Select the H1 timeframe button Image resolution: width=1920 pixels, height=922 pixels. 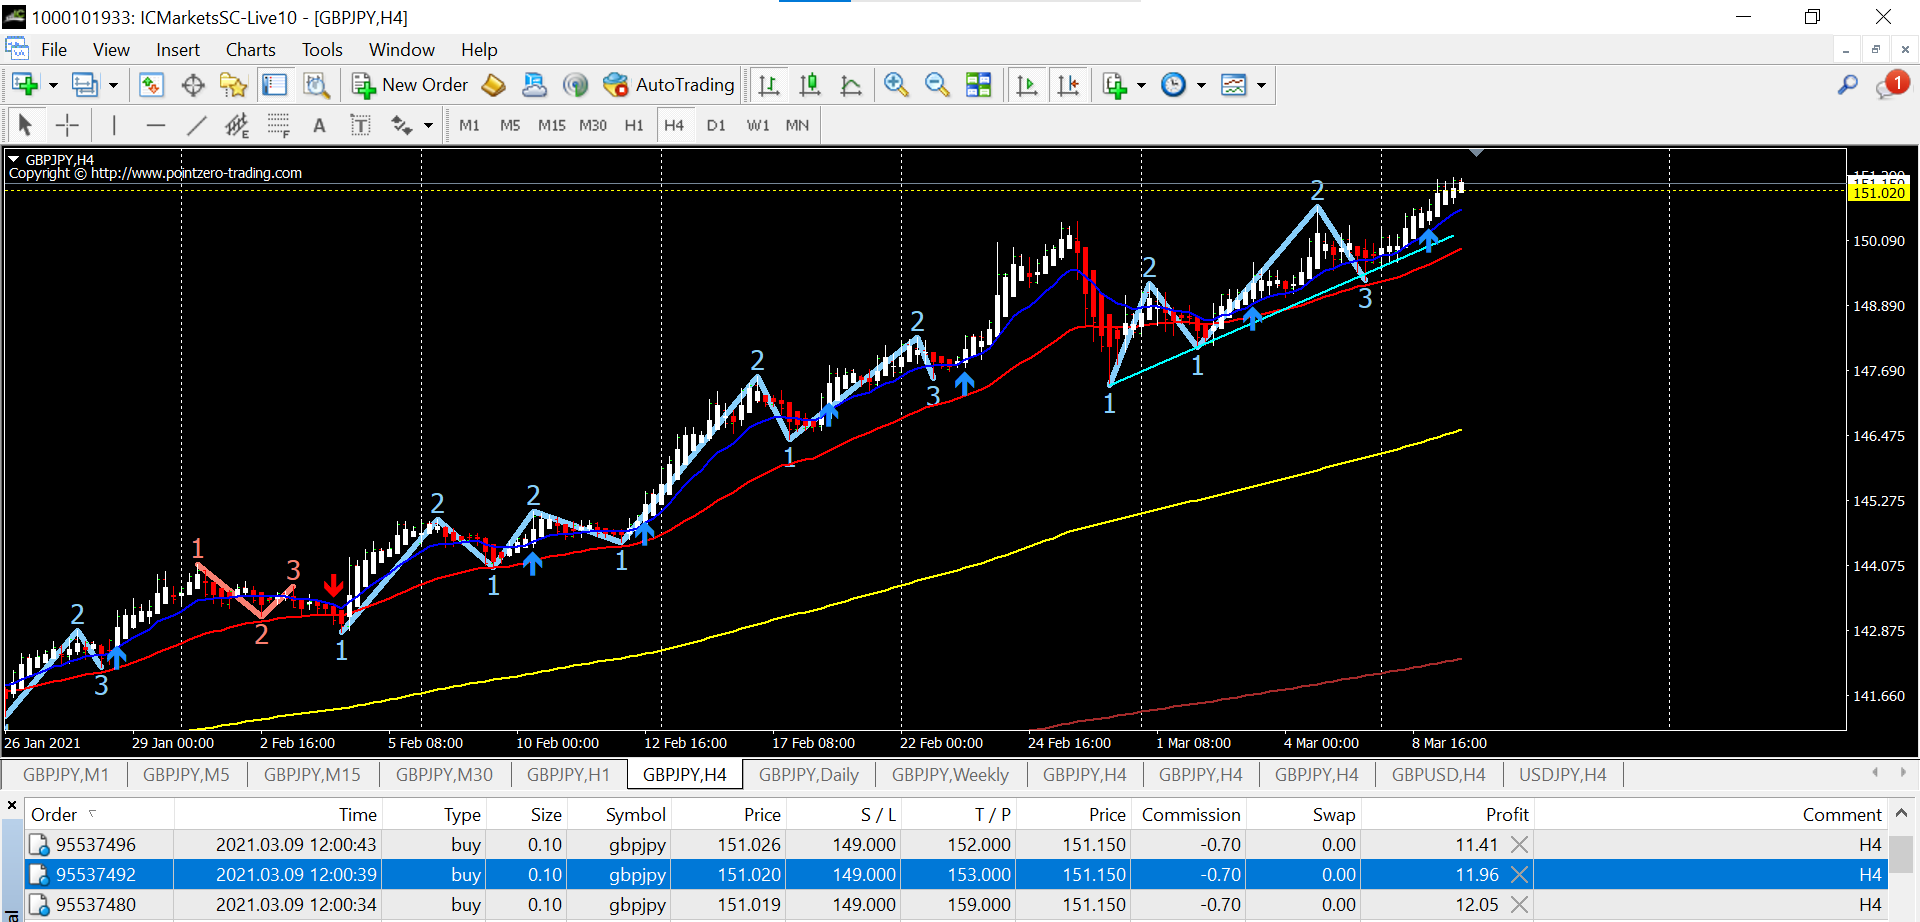click(634, 125)
